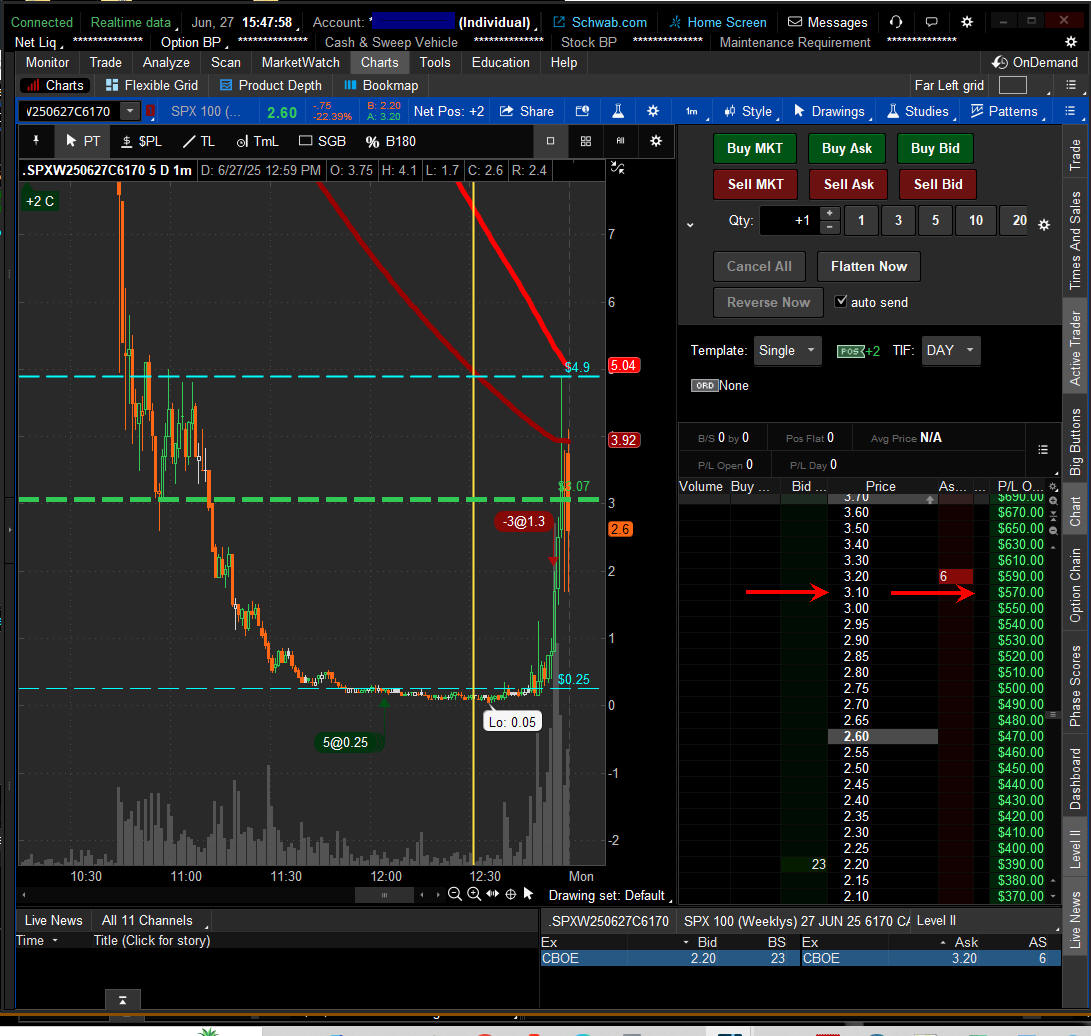1091x1036 pixels.
Task: Click the chart horizontal scrollbar thumb
Action: [383, 895]
